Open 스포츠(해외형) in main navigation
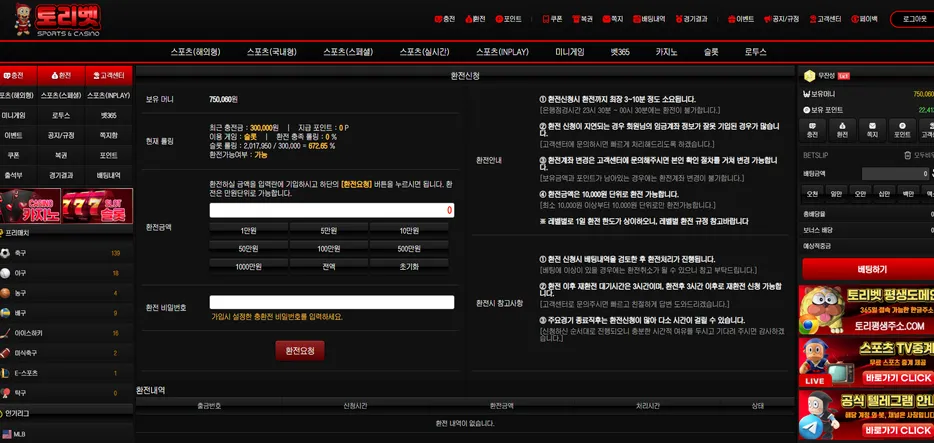The width and height of the screenshot is (934, 443). (x=195, y=52)
